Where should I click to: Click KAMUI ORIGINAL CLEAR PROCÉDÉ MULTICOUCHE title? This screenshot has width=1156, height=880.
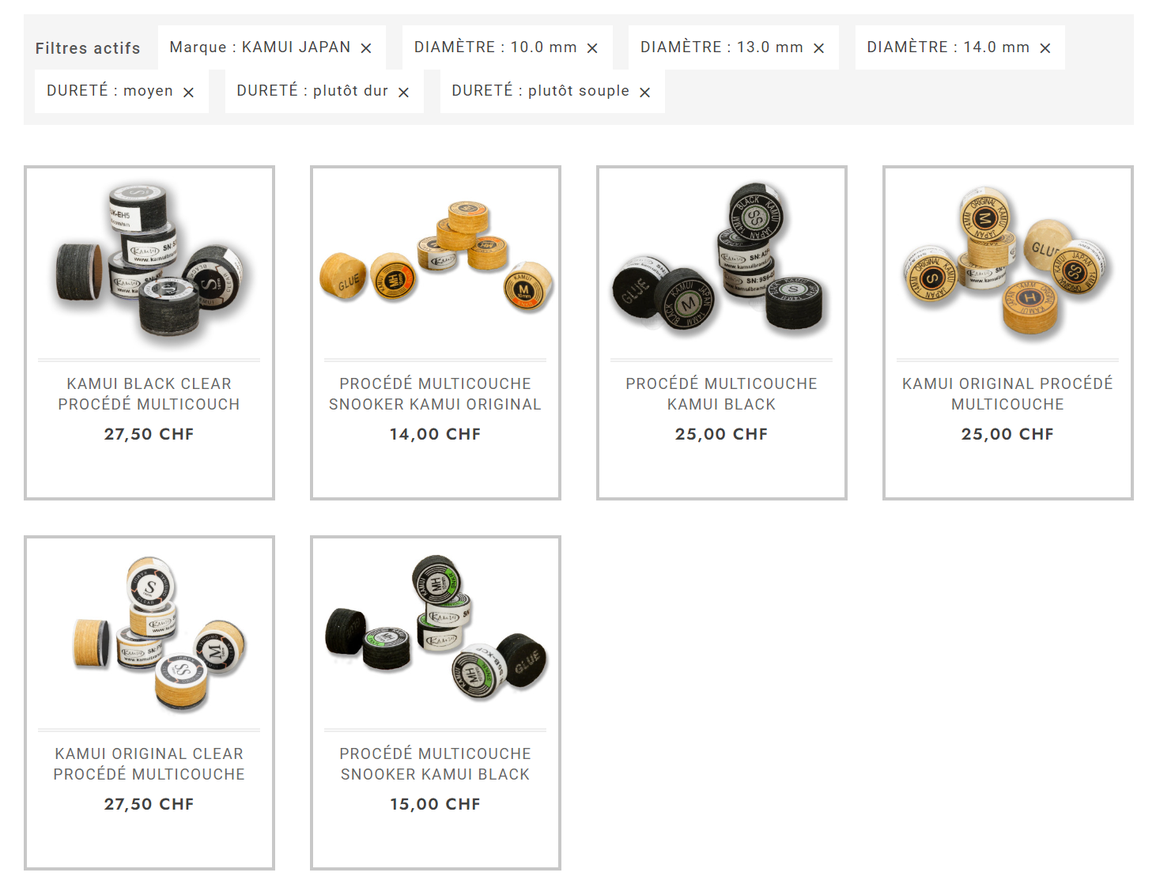click(149, 764)
